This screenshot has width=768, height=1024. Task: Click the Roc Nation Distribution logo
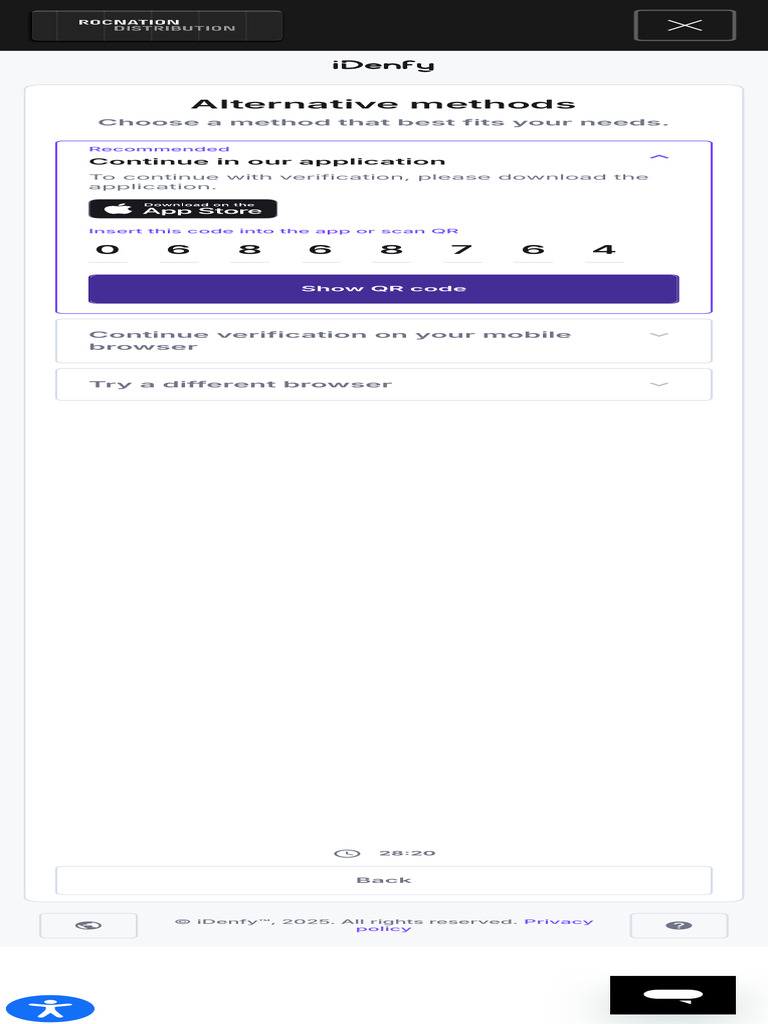pos(157,25)
